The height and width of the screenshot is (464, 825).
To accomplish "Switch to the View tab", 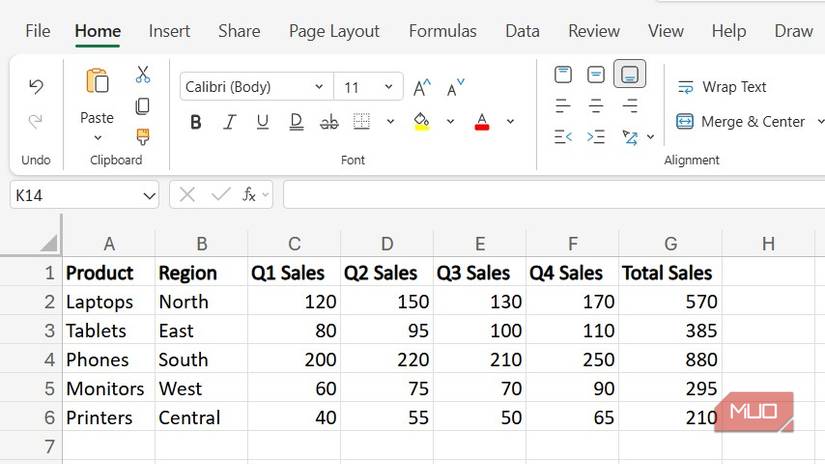I will (x=666, y=31).
